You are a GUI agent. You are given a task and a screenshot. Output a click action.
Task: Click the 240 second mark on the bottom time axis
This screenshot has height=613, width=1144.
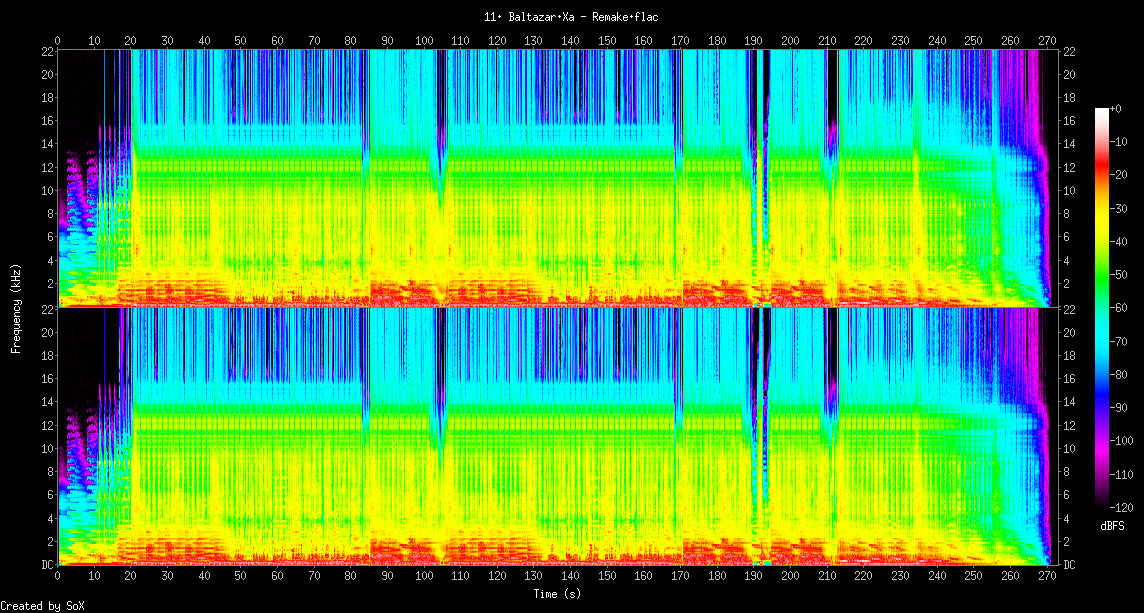coord(937,576)
